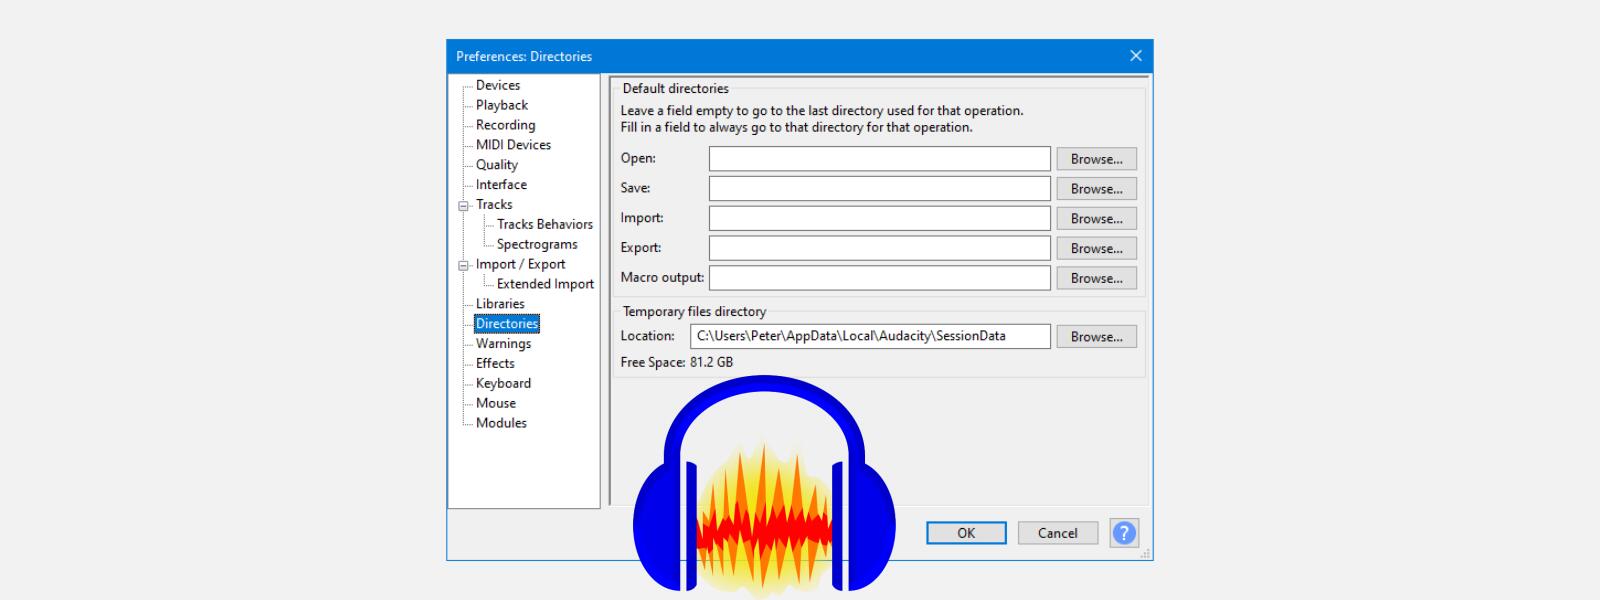
Task: Click the Export directory field
Action: click(880, 248)
